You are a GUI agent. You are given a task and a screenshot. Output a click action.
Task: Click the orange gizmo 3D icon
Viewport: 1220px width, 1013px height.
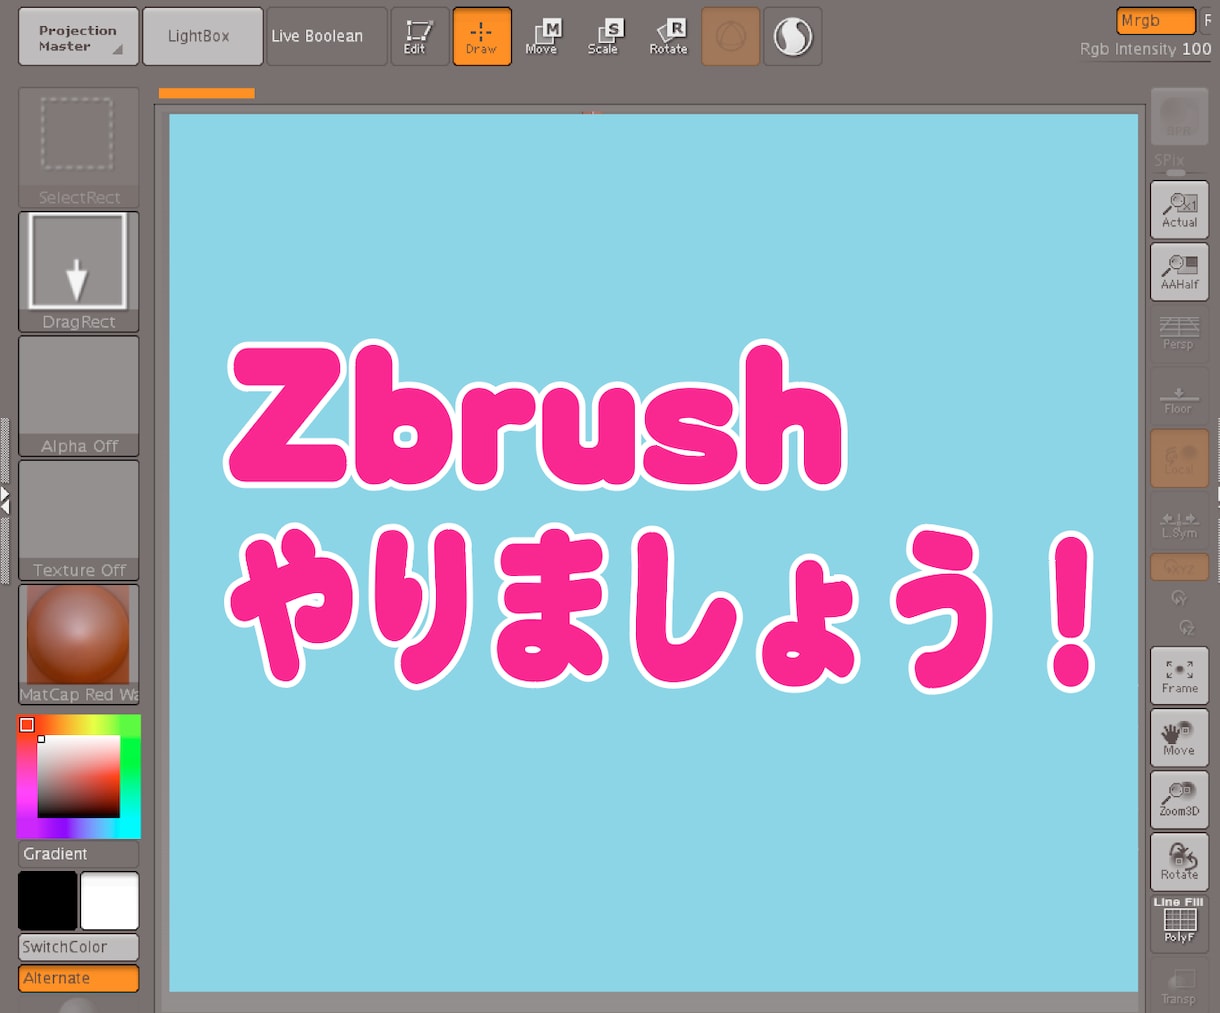coord(731,37)
